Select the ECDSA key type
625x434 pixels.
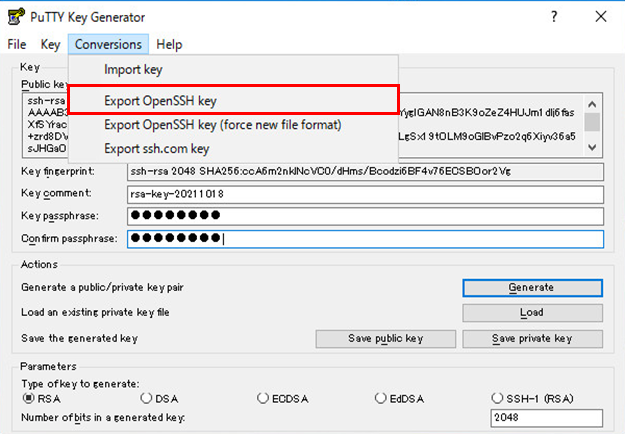[x=283, y=398]
